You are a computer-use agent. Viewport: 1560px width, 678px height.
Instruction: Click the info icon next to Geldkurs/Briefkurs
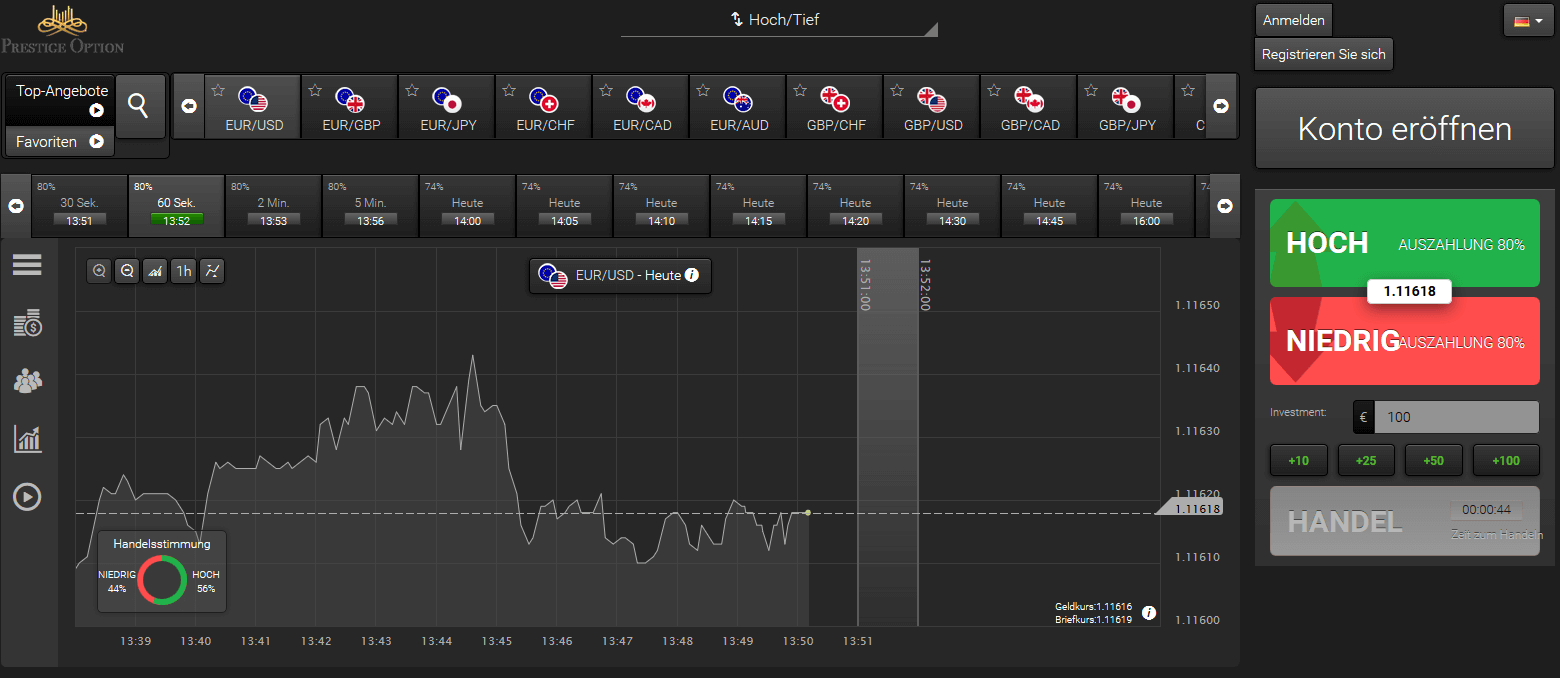tap(1149, 613)
